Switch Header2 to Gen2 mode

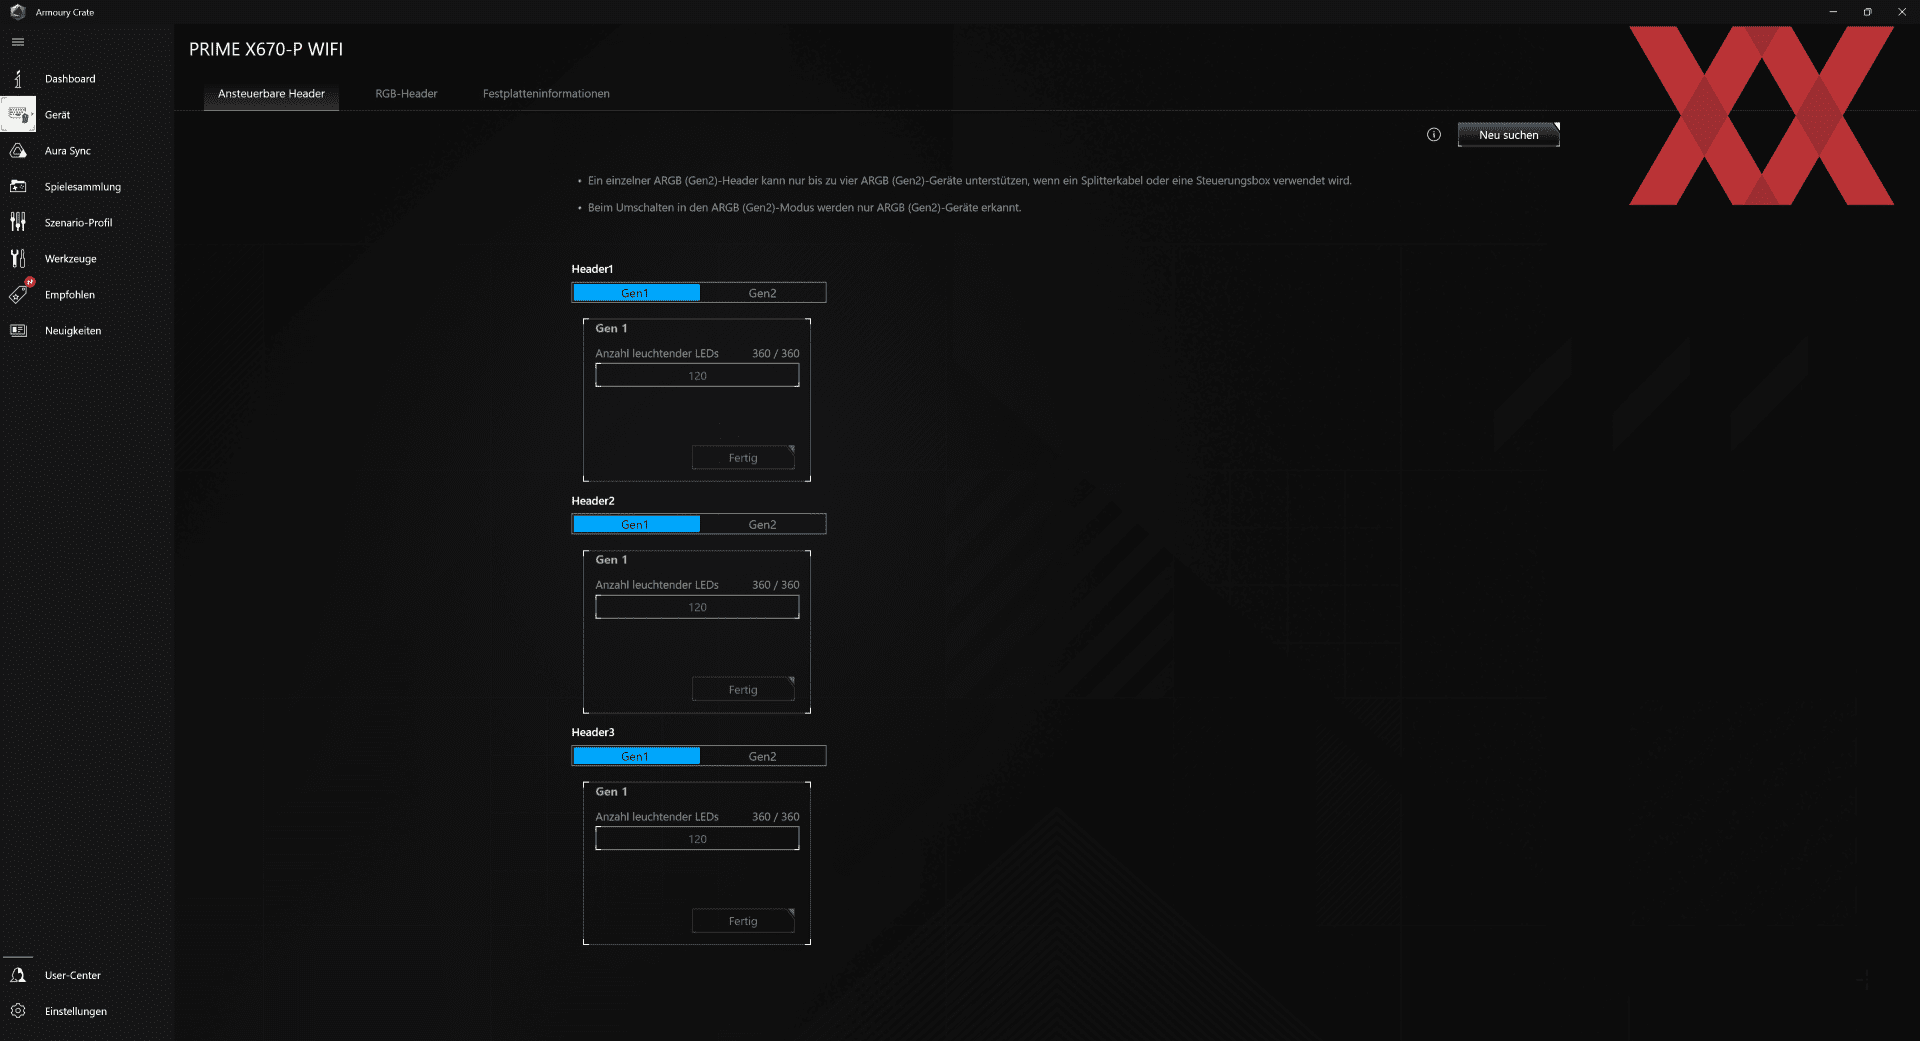(762, 525)
